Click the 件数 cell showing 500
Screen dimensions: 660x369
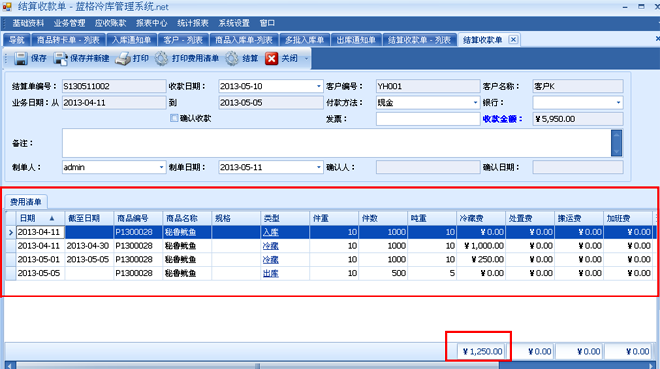click(383, 273)
